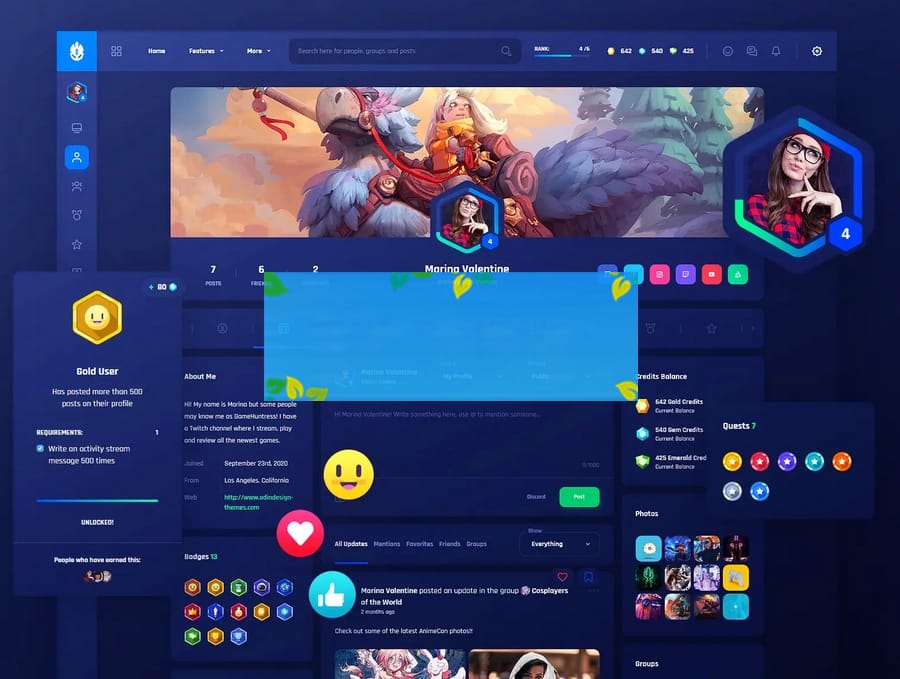Click the grid apps icon
The height and width of the screenshot is (679, 900).
(x=116, y=51)
